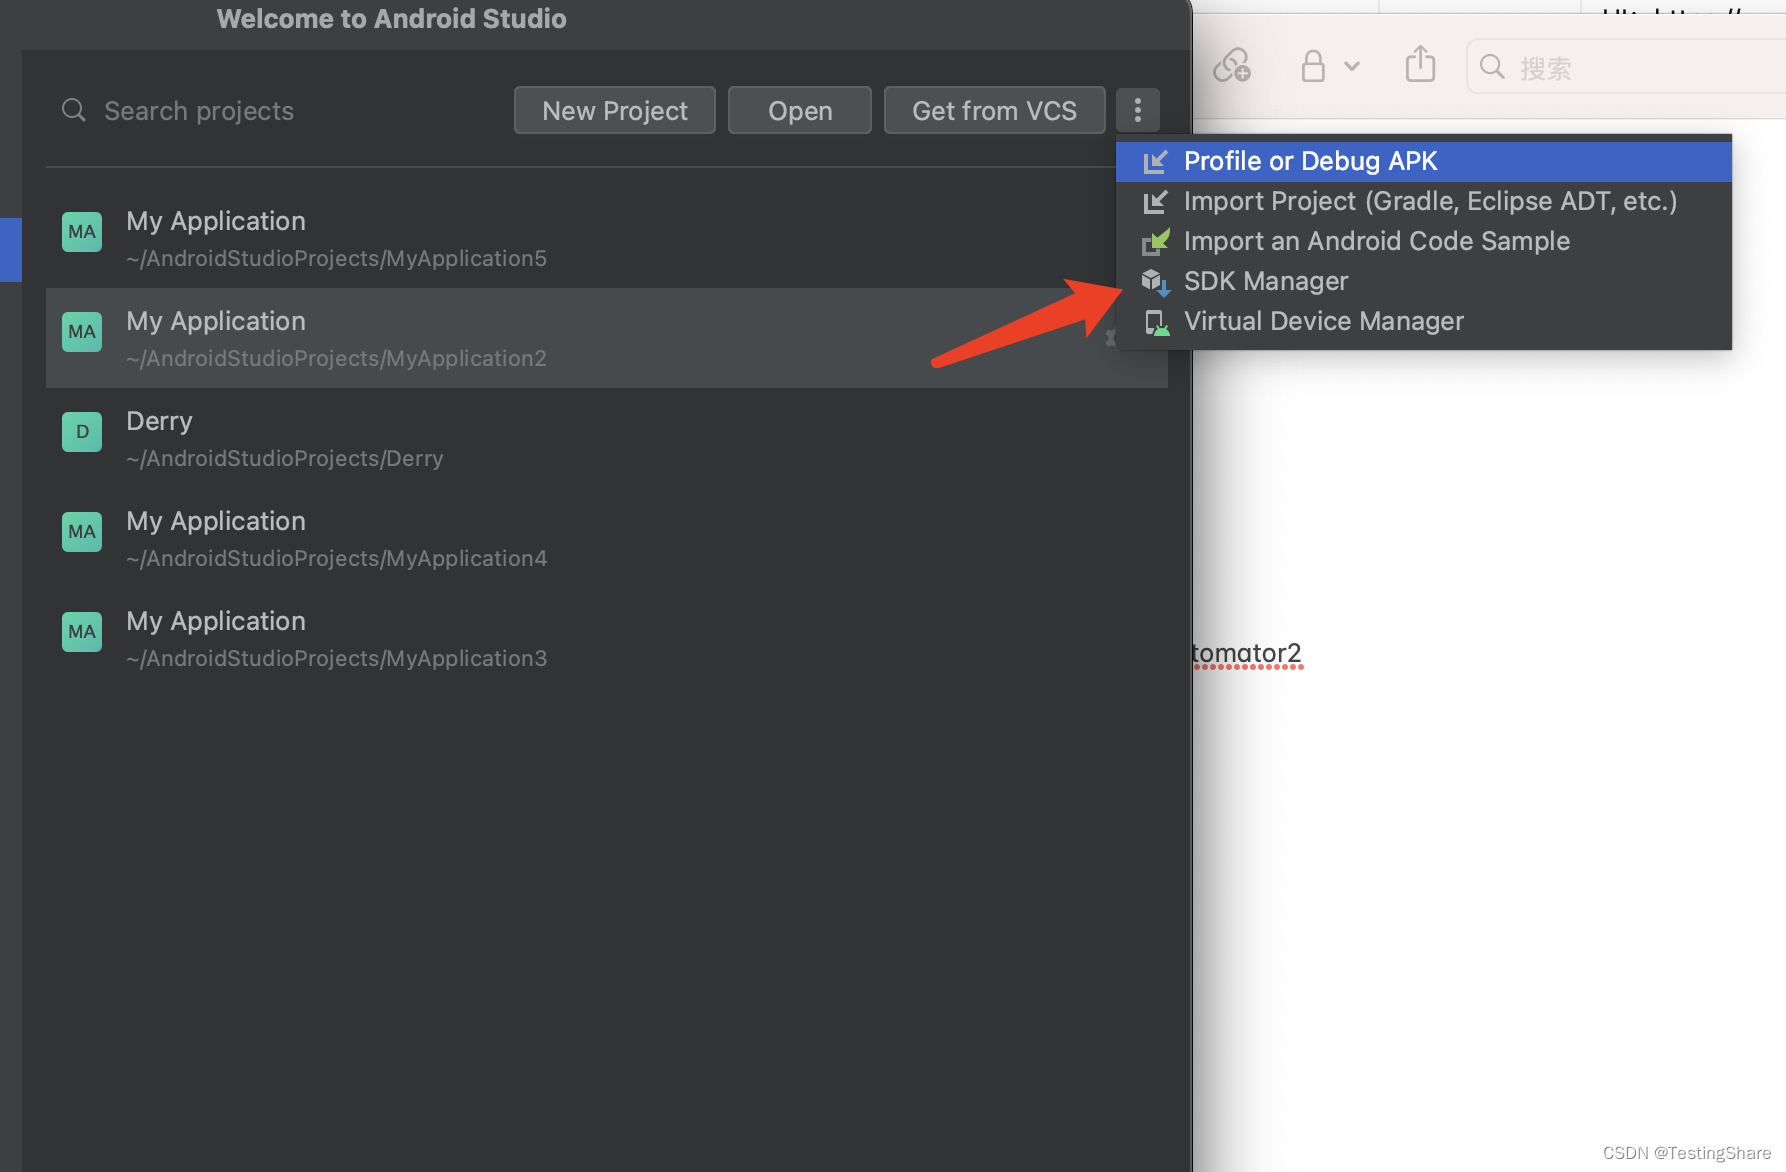Click the SDK Manager cube icon

(x=1155, y=282)
